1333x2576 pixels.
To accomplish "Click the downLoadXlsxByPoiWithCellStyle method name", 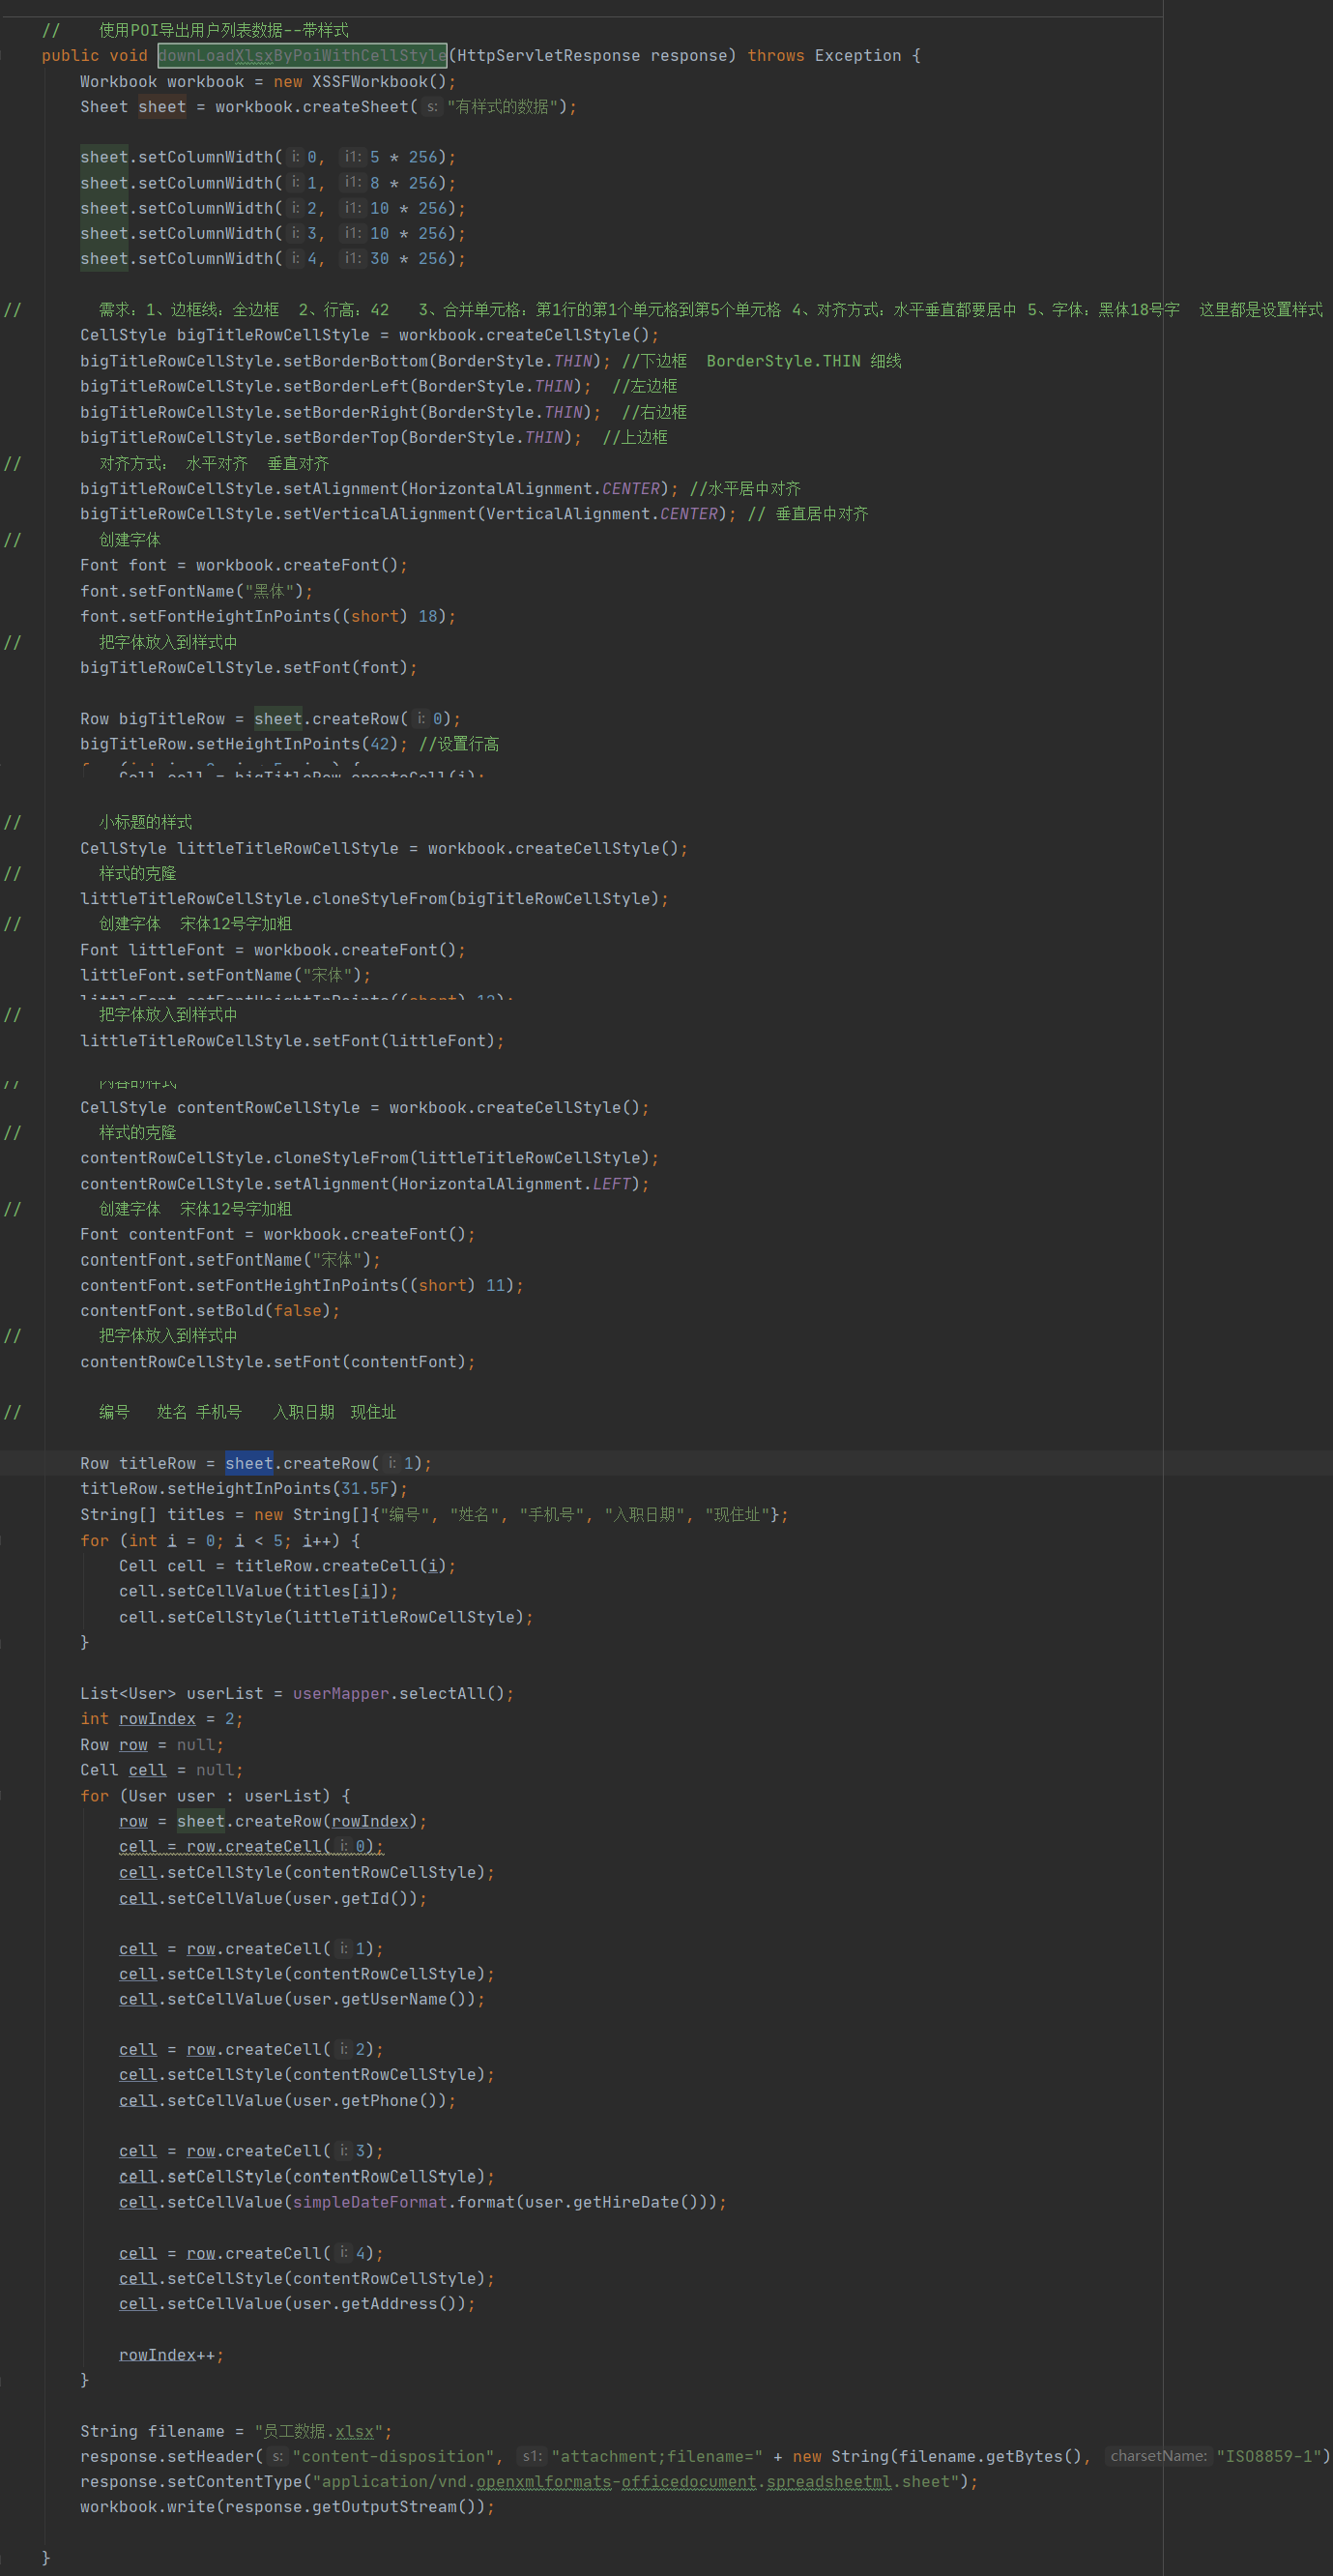I will (x=302, y=56).
